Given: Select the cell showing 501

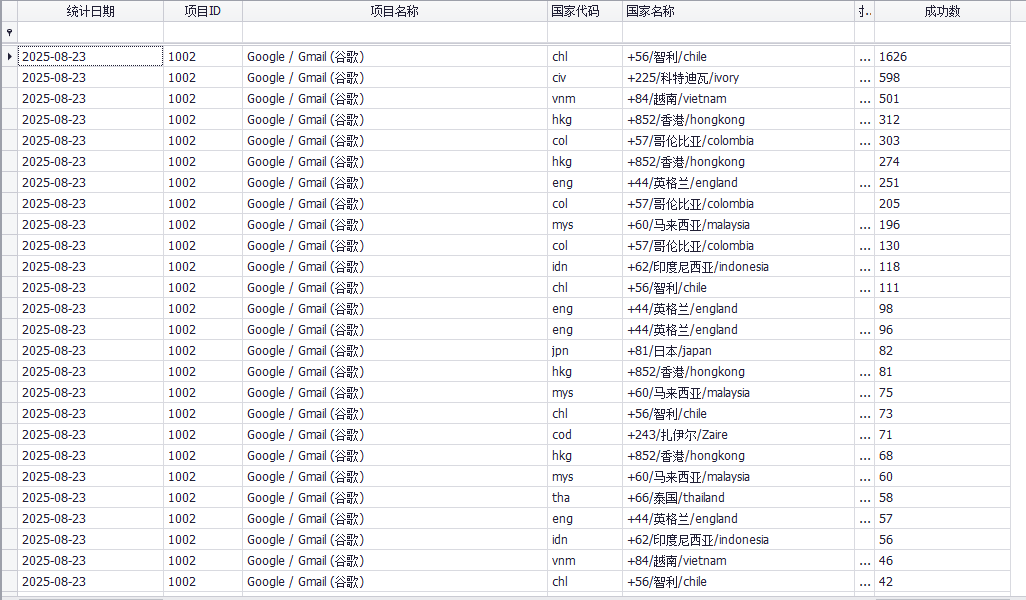Looking at the screenshot, I should click(942, 99).
